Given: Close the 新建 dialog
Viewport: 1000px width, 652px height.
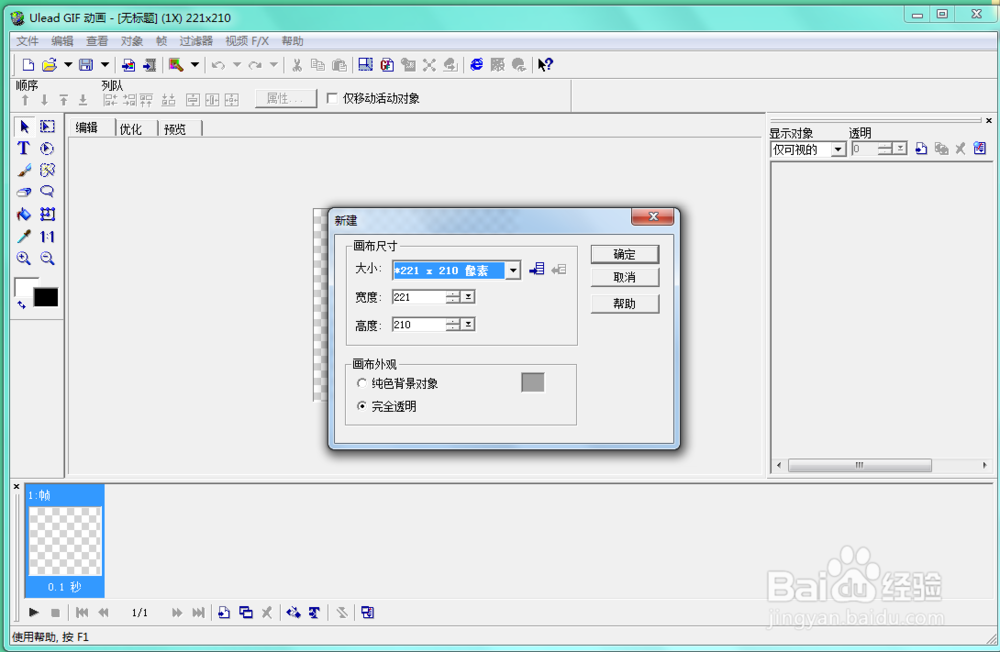Looking at the screenshot, I should tap(652, 217).
